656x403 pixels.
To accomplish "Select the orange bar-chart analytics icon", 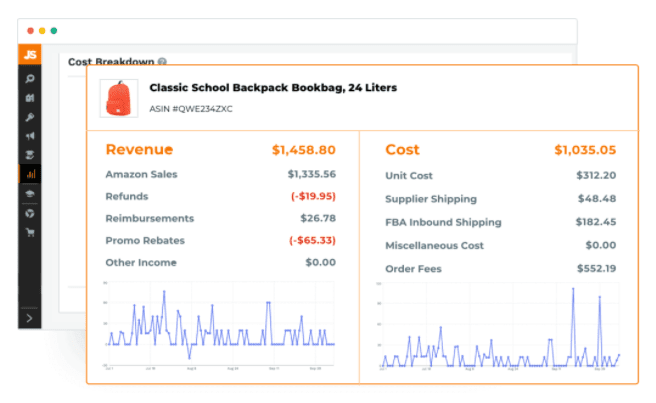I will click(30, 174).
